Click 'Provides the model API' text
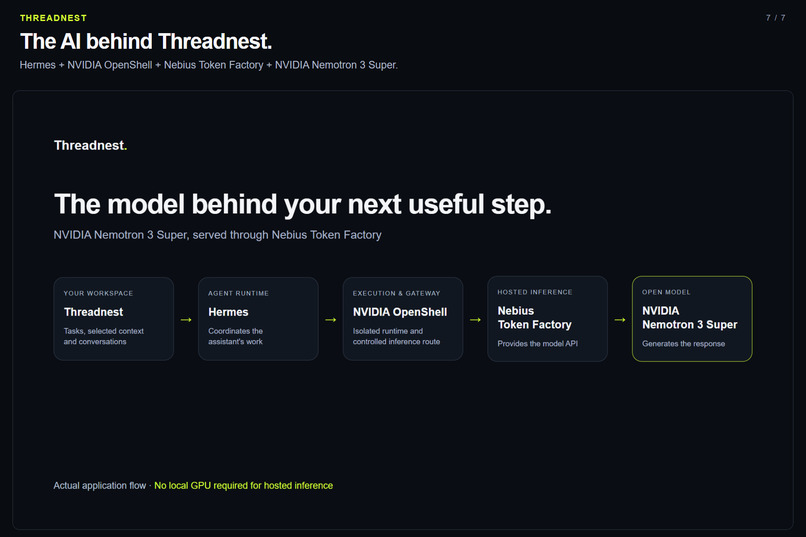Viewport: 806px width, 537px height. coord(538,344)
